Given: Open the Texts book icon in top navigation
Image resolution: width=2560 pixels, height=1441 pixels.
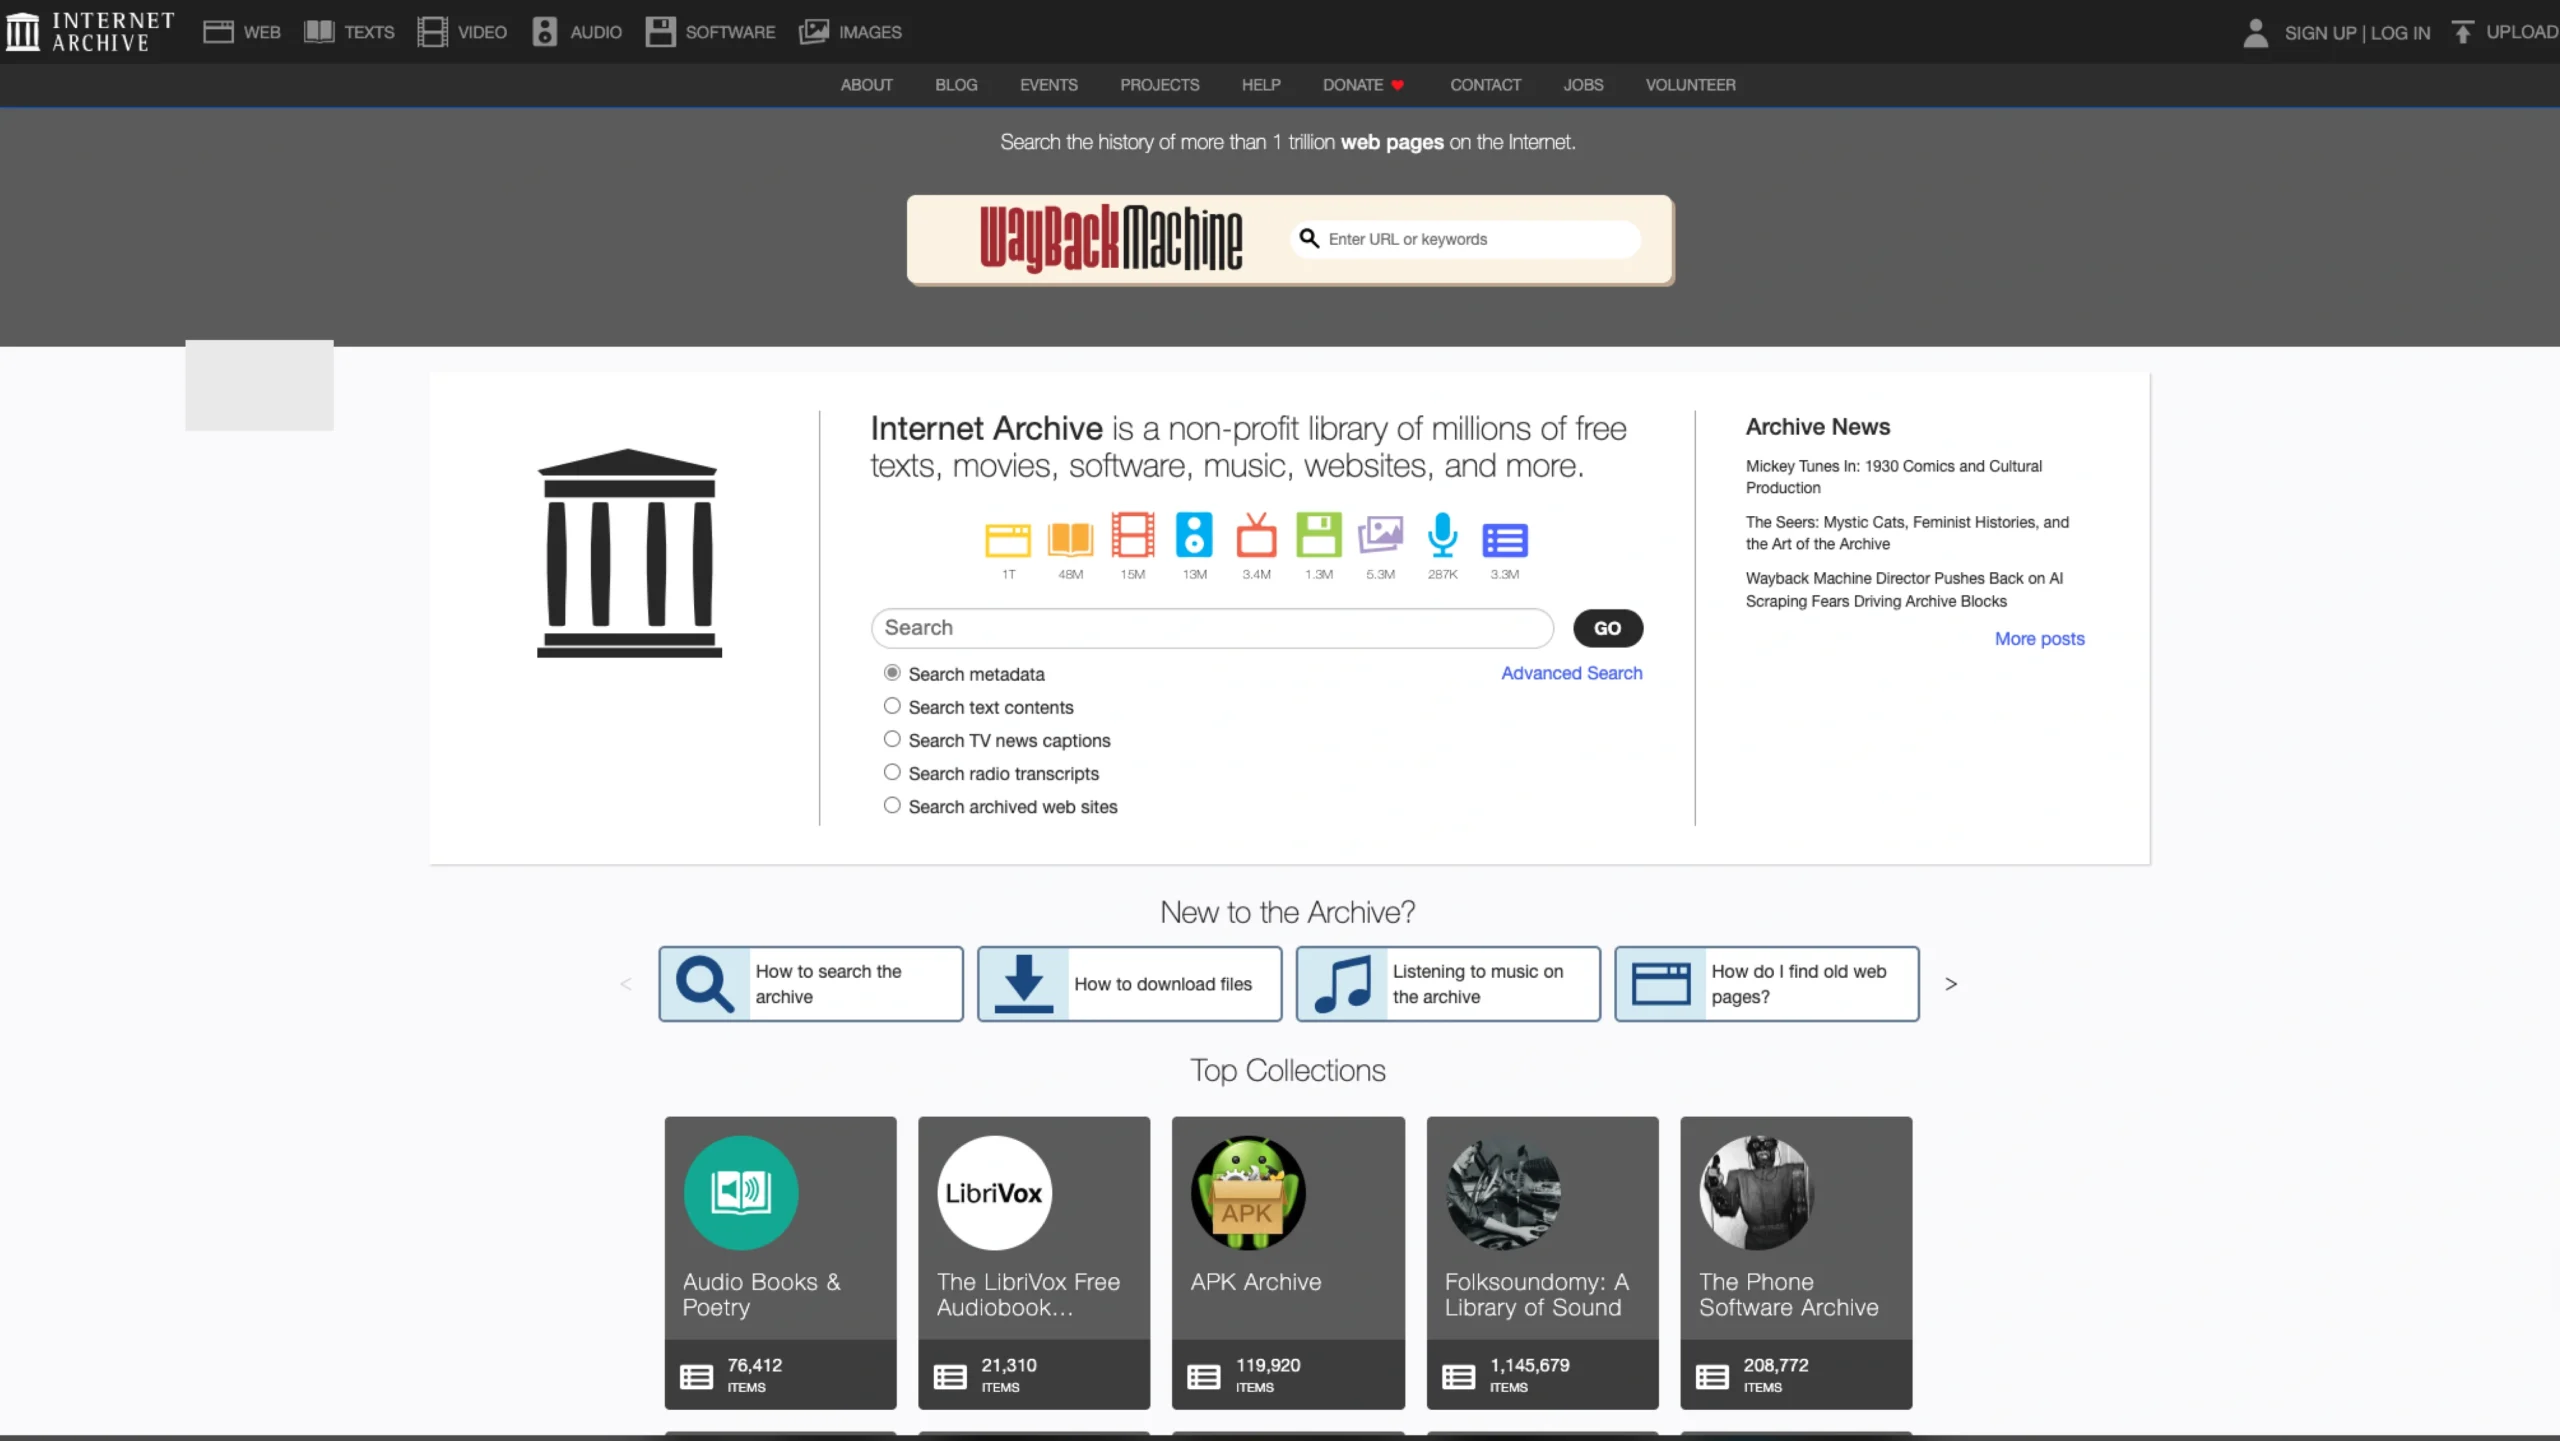Looking at the screenshot, I should (x=319, y=32).
